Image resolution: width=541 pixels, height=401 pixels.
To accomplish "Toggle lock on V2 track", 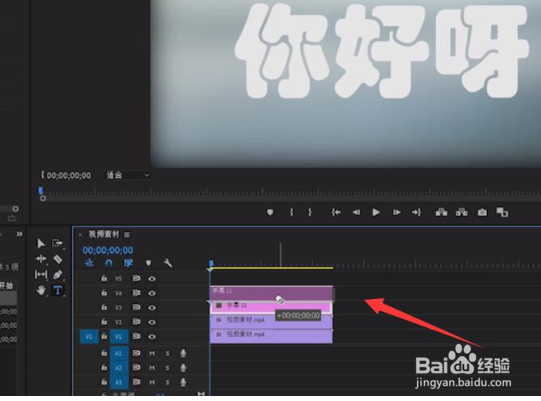I will pyautogui.click(x=104, y=321).
